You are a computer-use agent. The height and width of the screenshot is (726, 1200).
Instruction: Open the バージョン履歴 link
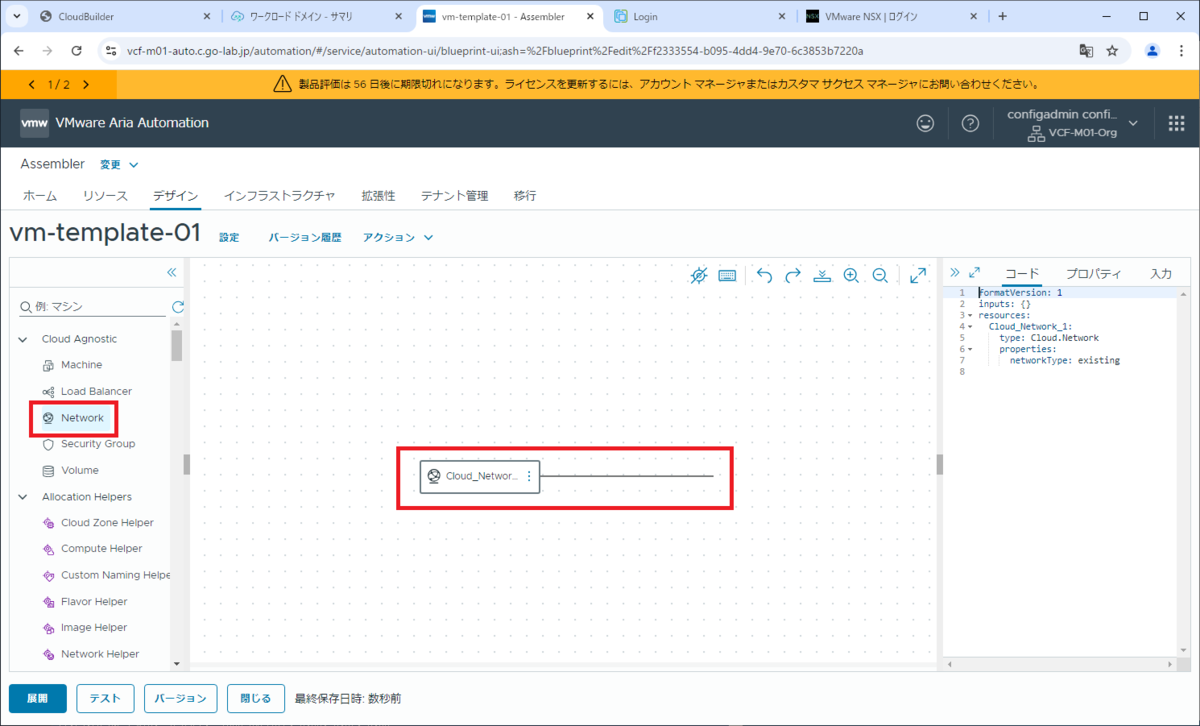coord(305,237)
